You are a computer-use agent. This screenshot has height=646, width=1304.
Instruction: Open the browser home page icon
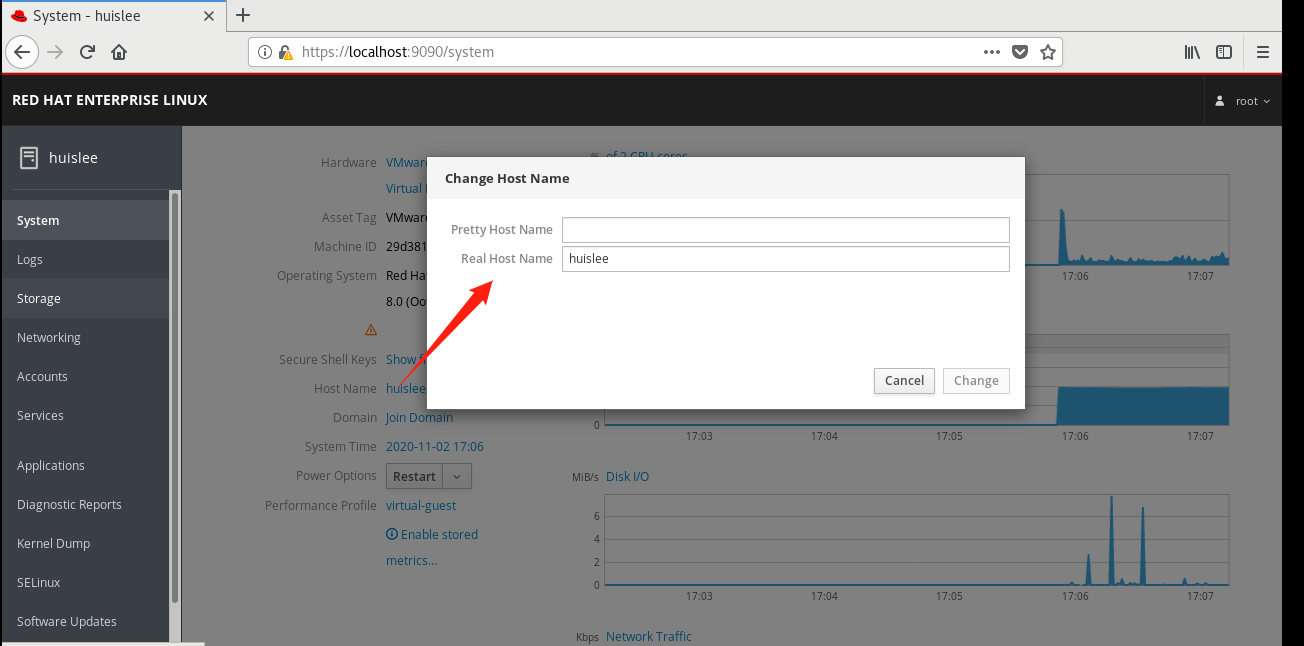pyautogui.click(x=119, y=52)
